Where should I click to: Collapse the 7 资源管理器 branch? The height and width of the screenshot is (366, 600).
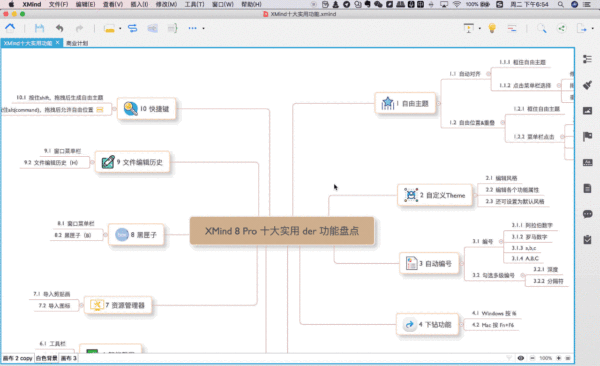coord(81,305)
